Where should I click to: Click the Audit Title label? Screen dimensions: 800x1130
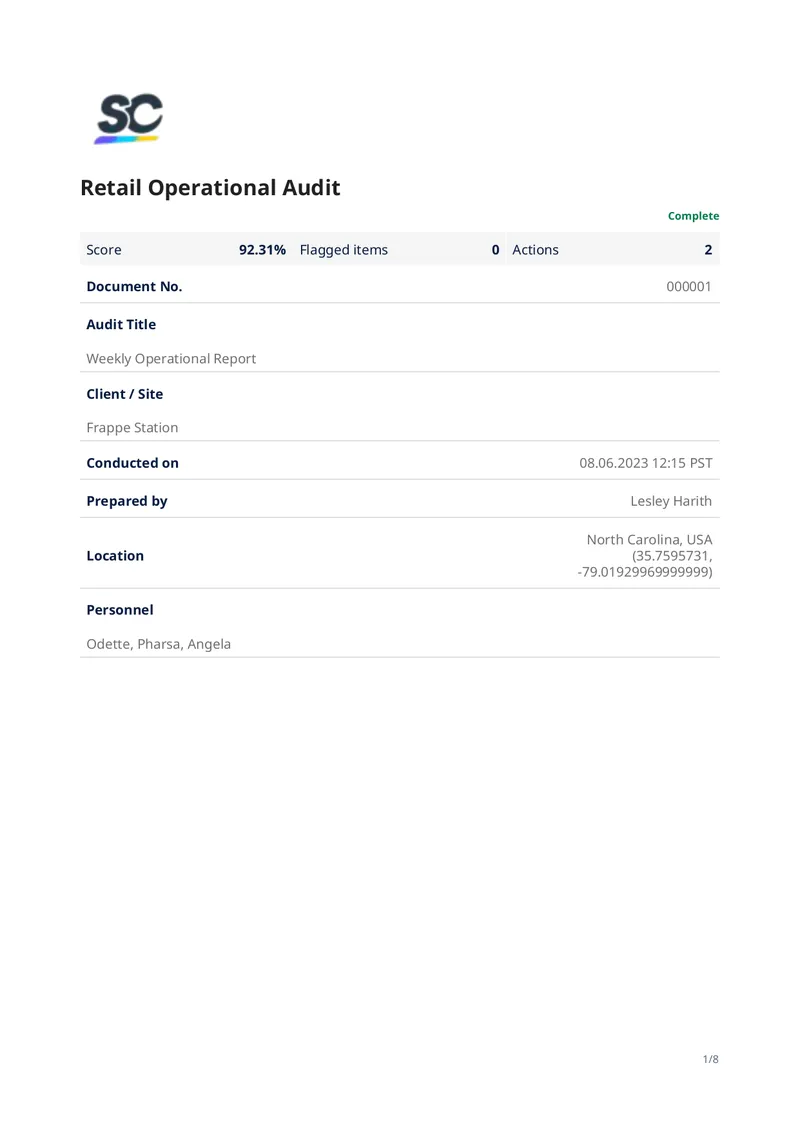coord(121,324)
